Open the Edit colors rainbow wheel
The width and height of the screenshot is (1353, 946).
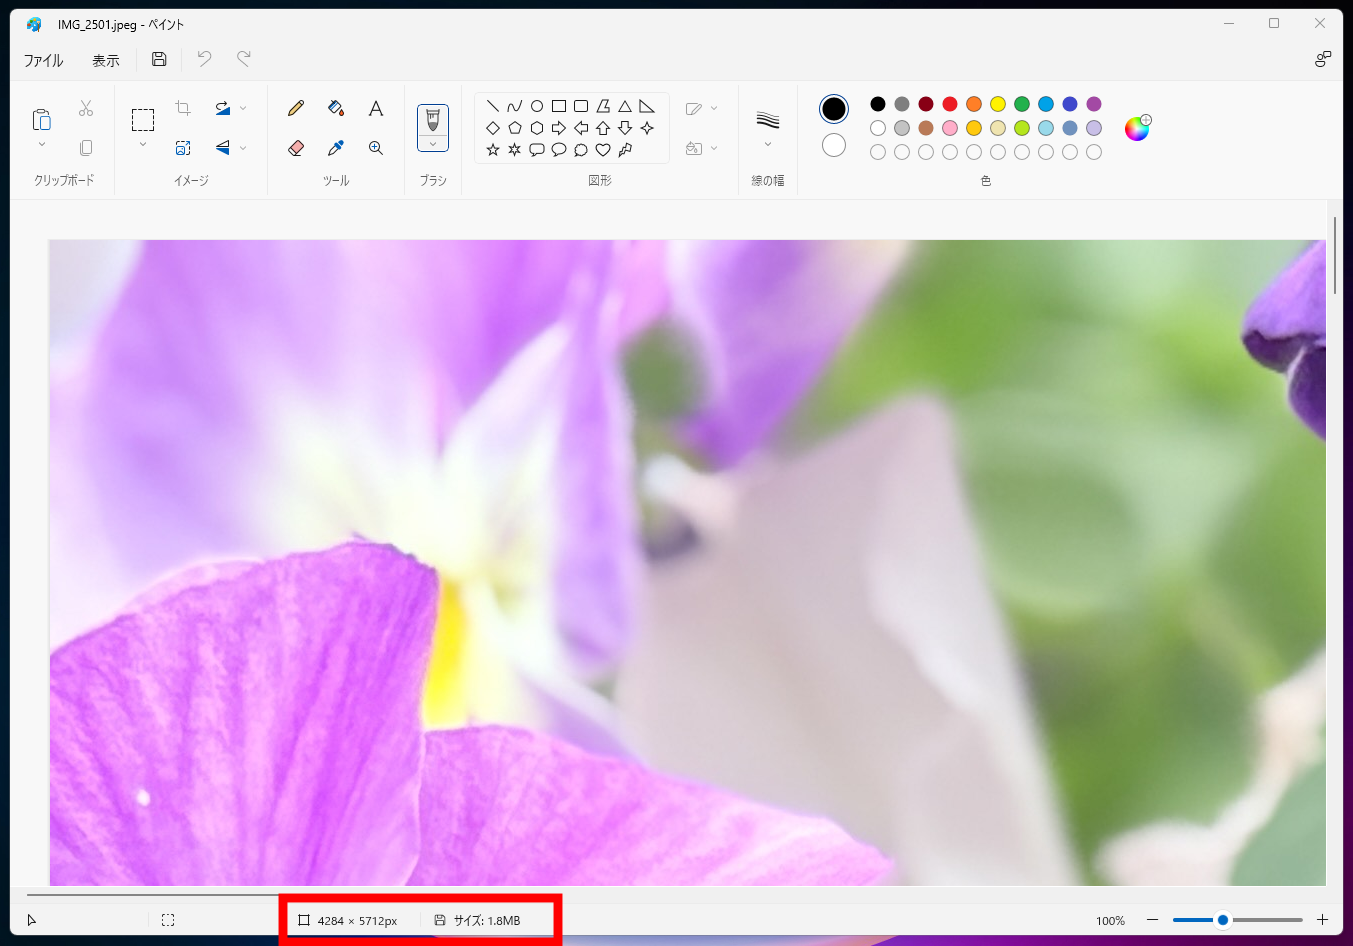pos(1137,128)
